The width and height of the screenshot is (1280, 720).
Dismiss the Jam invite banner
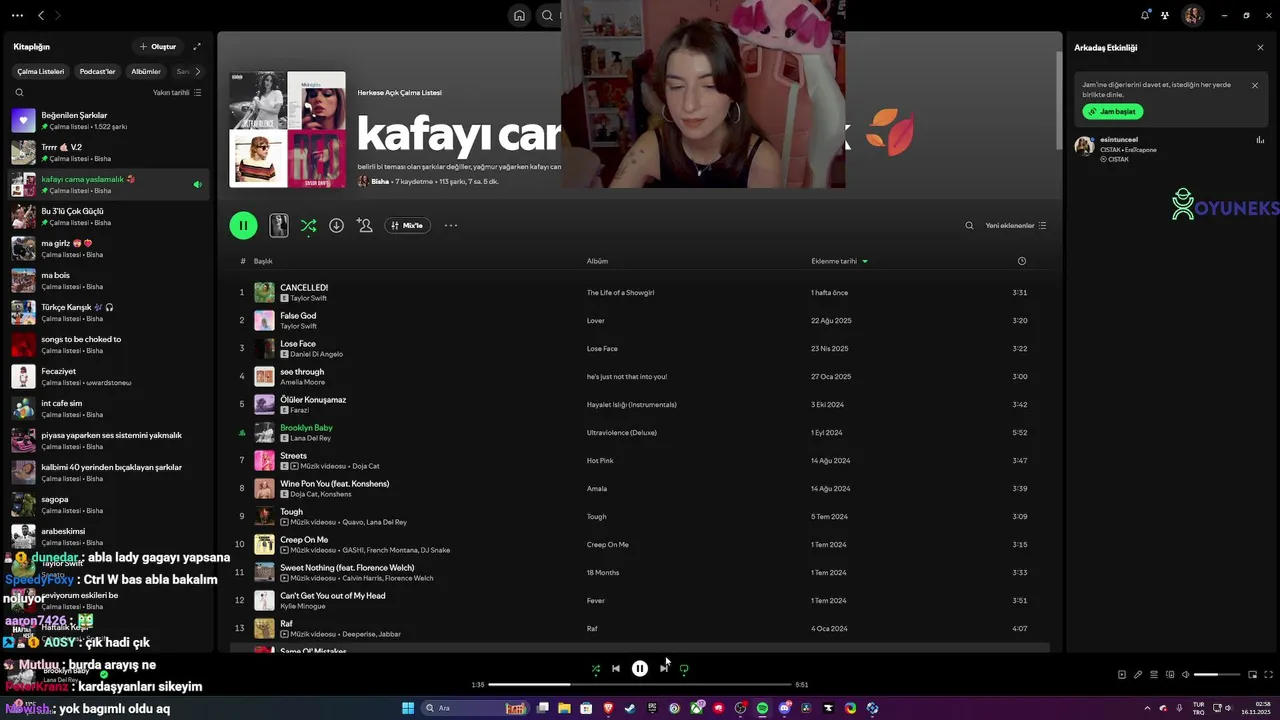coord(1255,85)
